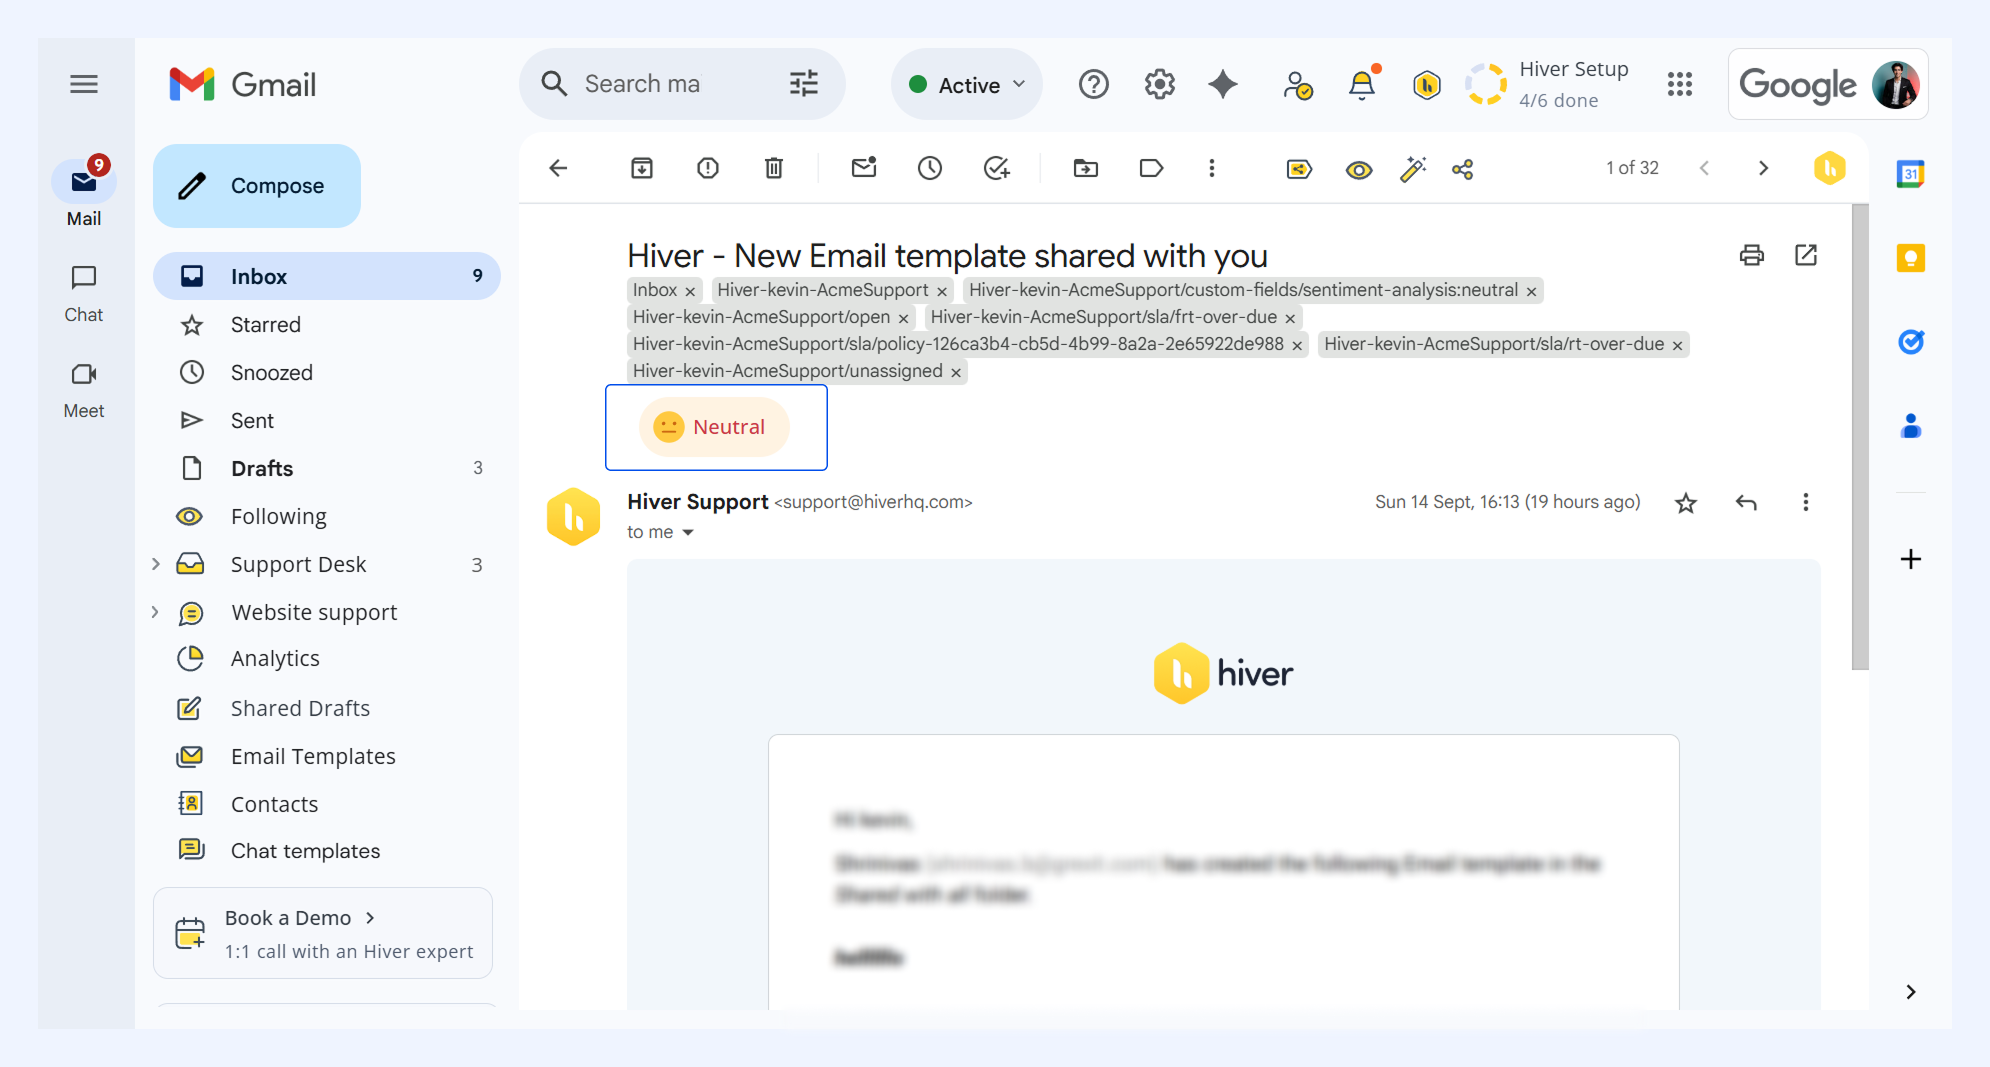Click the Hiver hexagon icon in header
Screen dimensions: 1990x1067
click(x=1427, y=86)
